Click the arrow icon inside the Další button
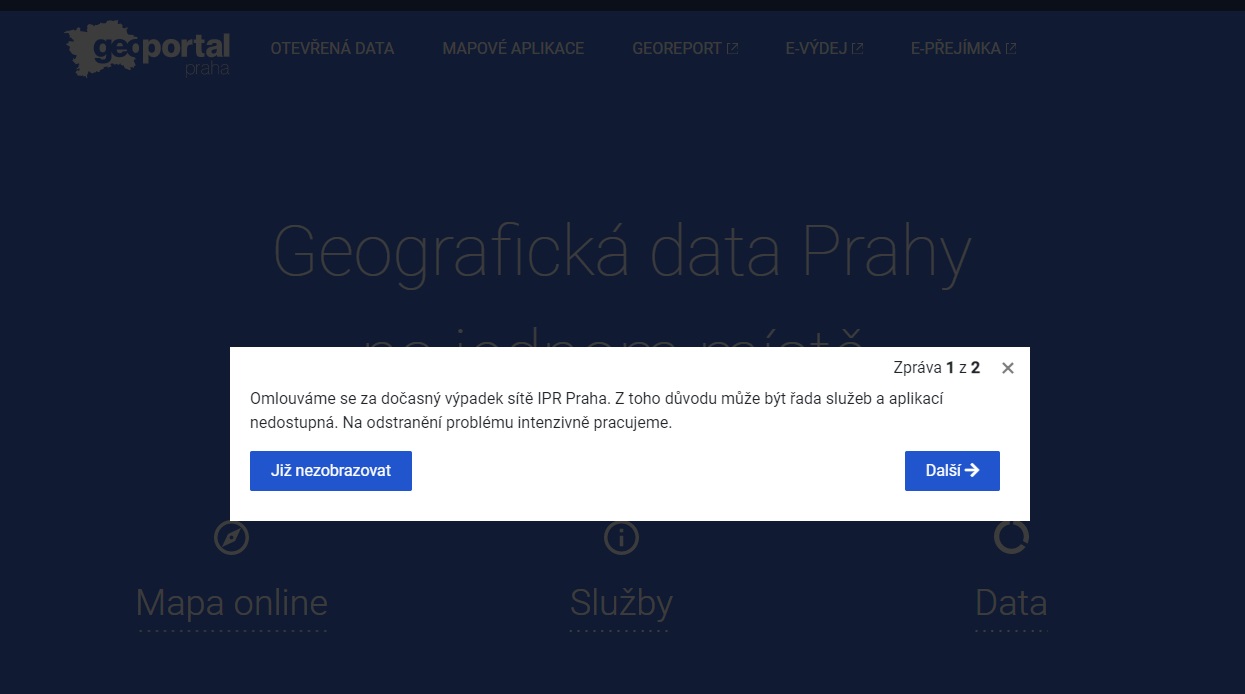Image resolution: width=1245 pixels, height=694 pixels. click(975, 471)
